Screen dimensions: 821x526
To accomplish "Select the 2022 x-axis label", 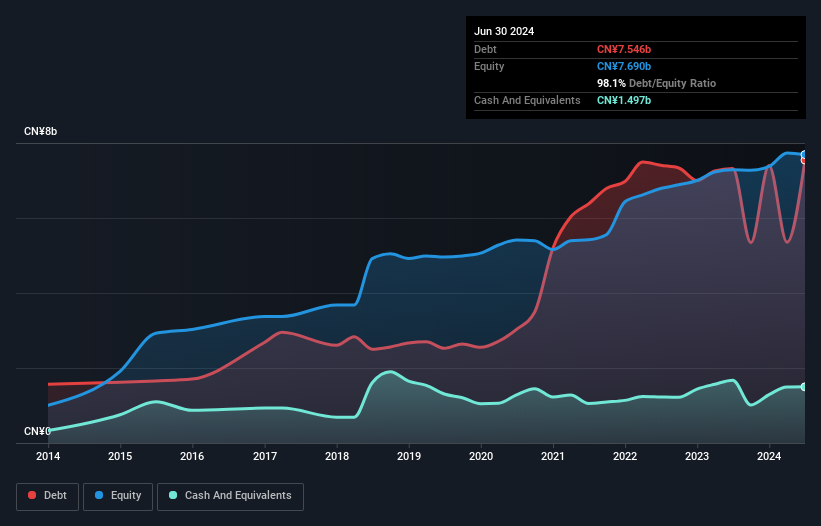I will [x=625, y=456].
